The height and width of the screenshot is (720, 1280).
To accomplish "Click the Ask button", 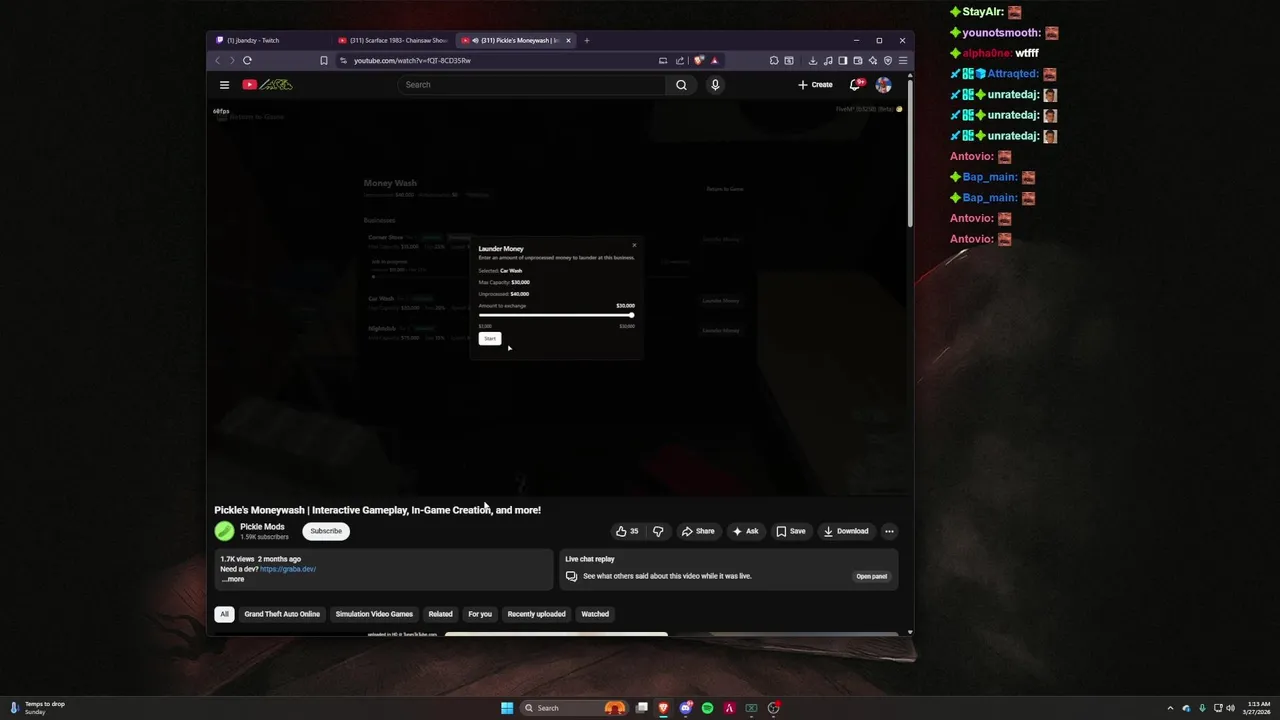I will point(745,531).
